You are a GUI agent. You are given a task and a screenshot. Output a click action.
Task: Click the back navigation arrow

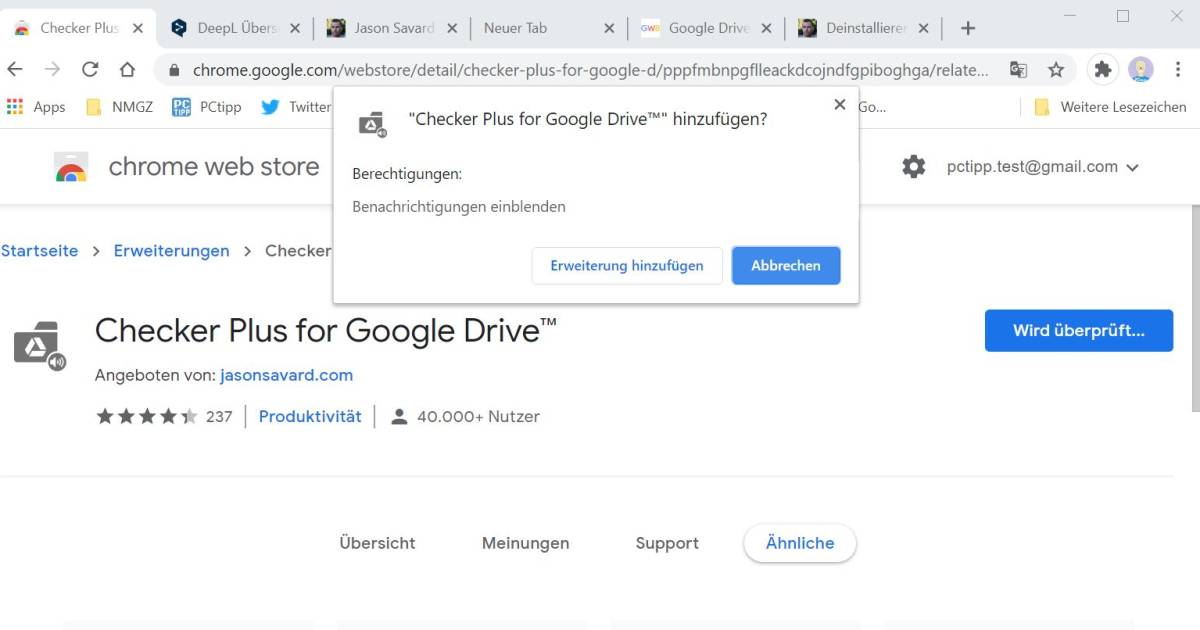point(16,70)
